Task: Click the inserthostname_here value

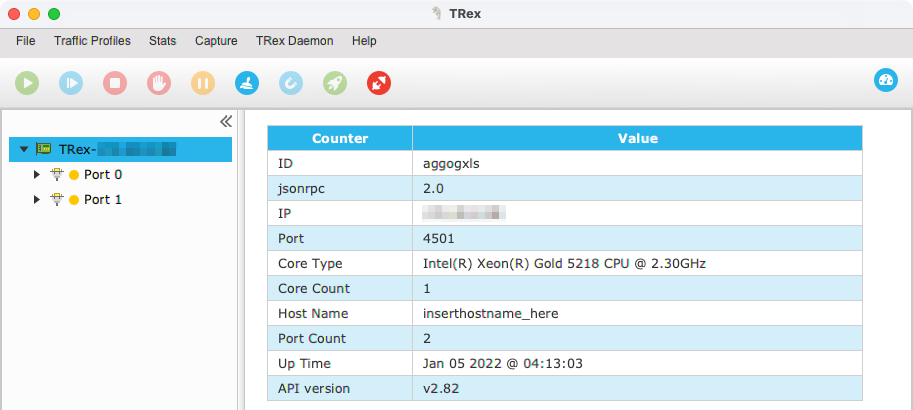Action: pyautogui.click(x=491, y=313)
